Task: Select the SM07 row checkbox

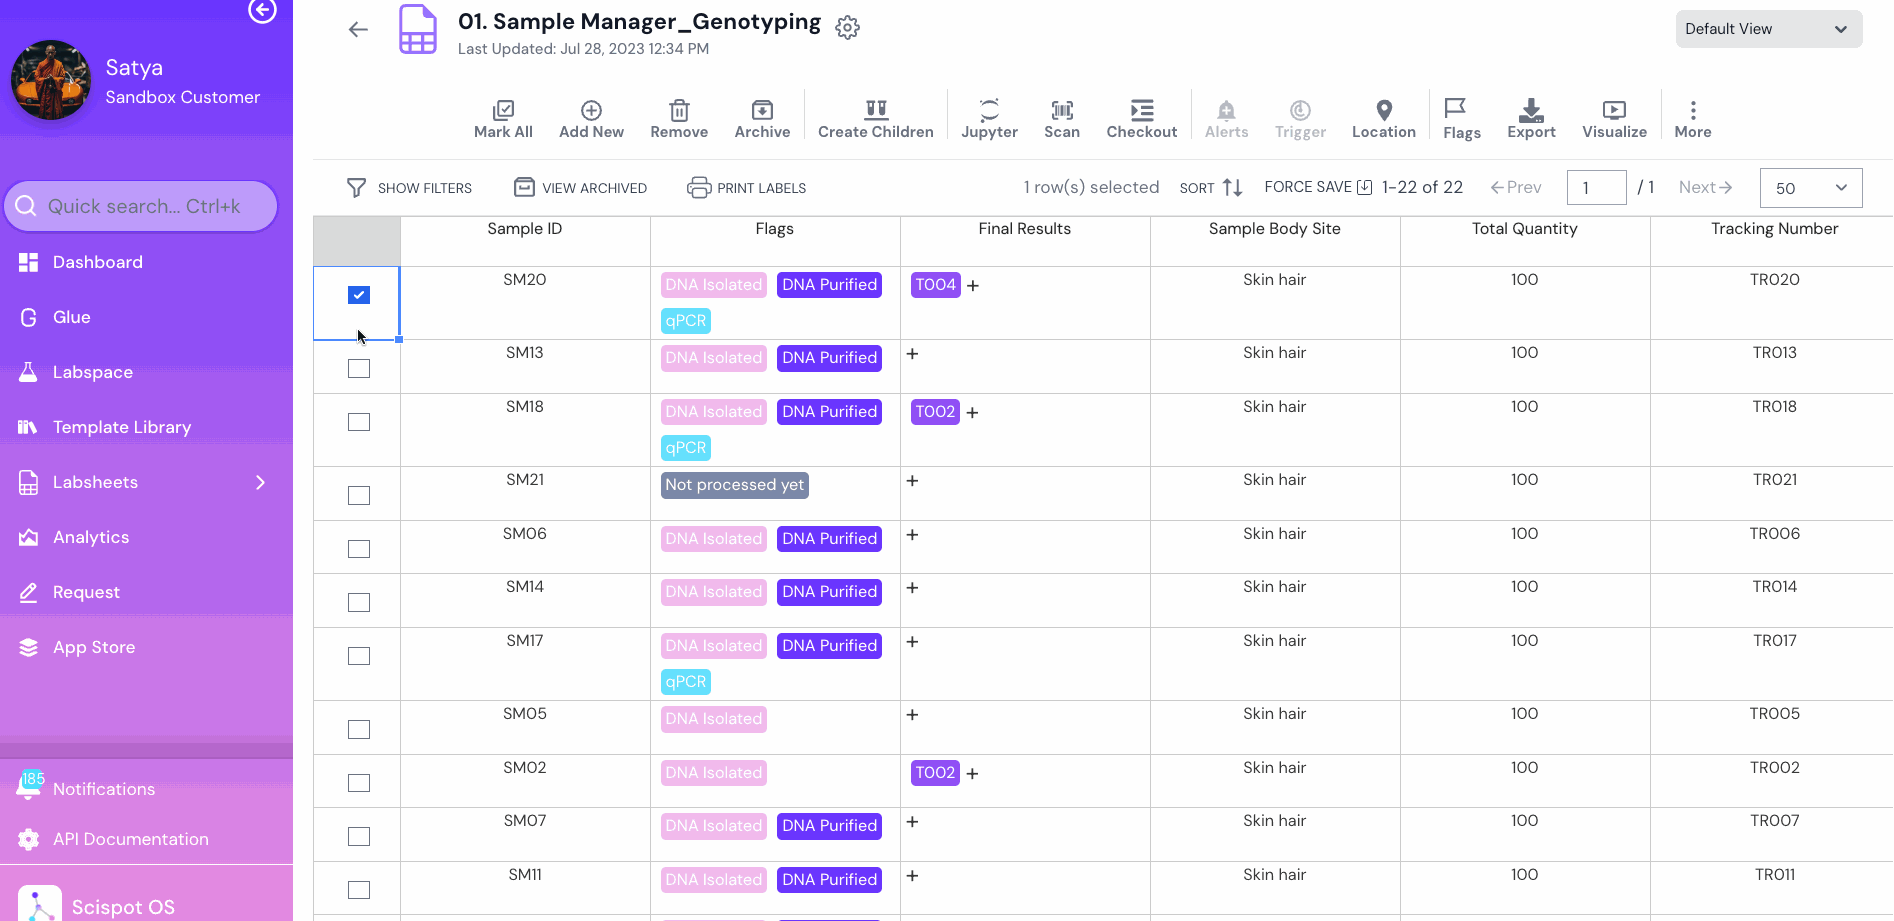Action: coord(359,836)
